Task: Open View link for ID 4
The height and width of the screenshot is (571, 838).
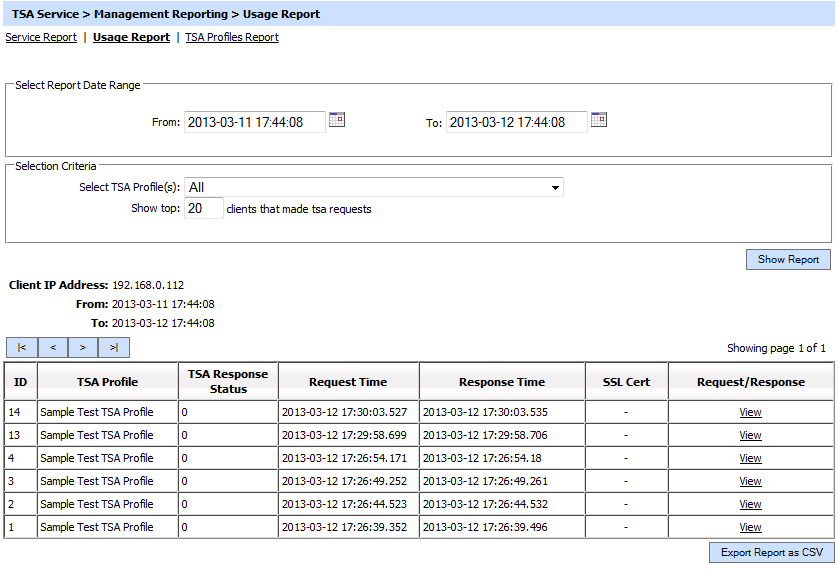Action: 750,458
